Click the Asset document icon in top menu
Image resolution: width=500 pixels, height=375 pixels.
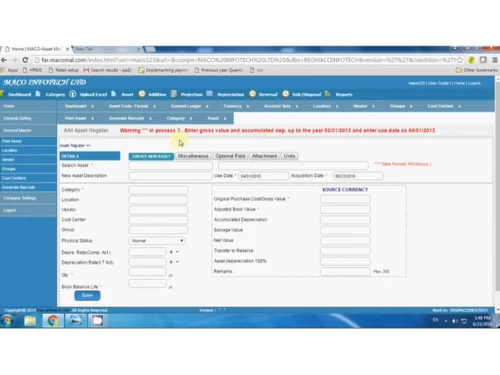pyautogui.click(x=114, y=94)
